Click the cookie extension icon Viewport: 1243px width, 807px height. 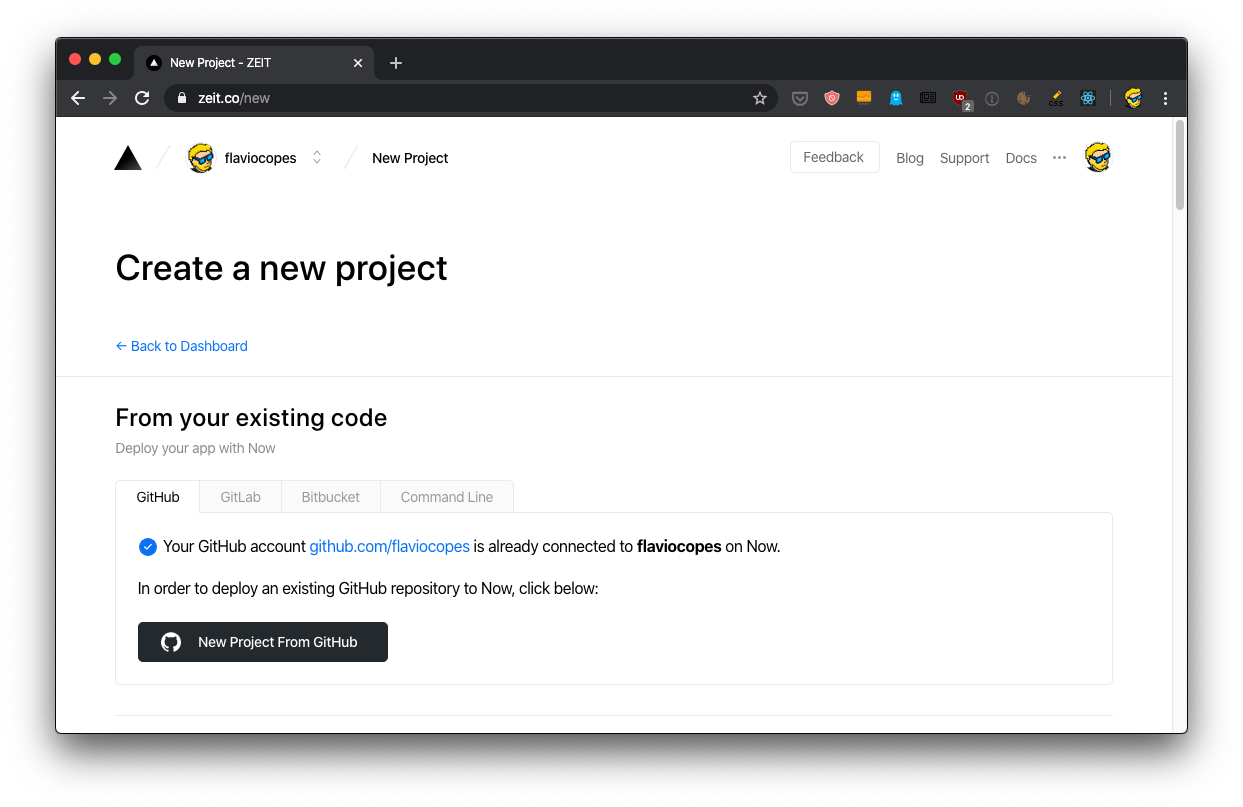coord(1023,98)
